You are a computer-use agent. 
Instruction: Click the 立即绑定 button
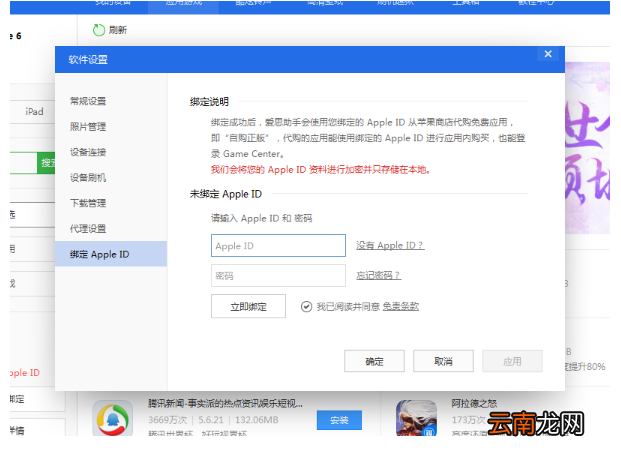[248, 306]
